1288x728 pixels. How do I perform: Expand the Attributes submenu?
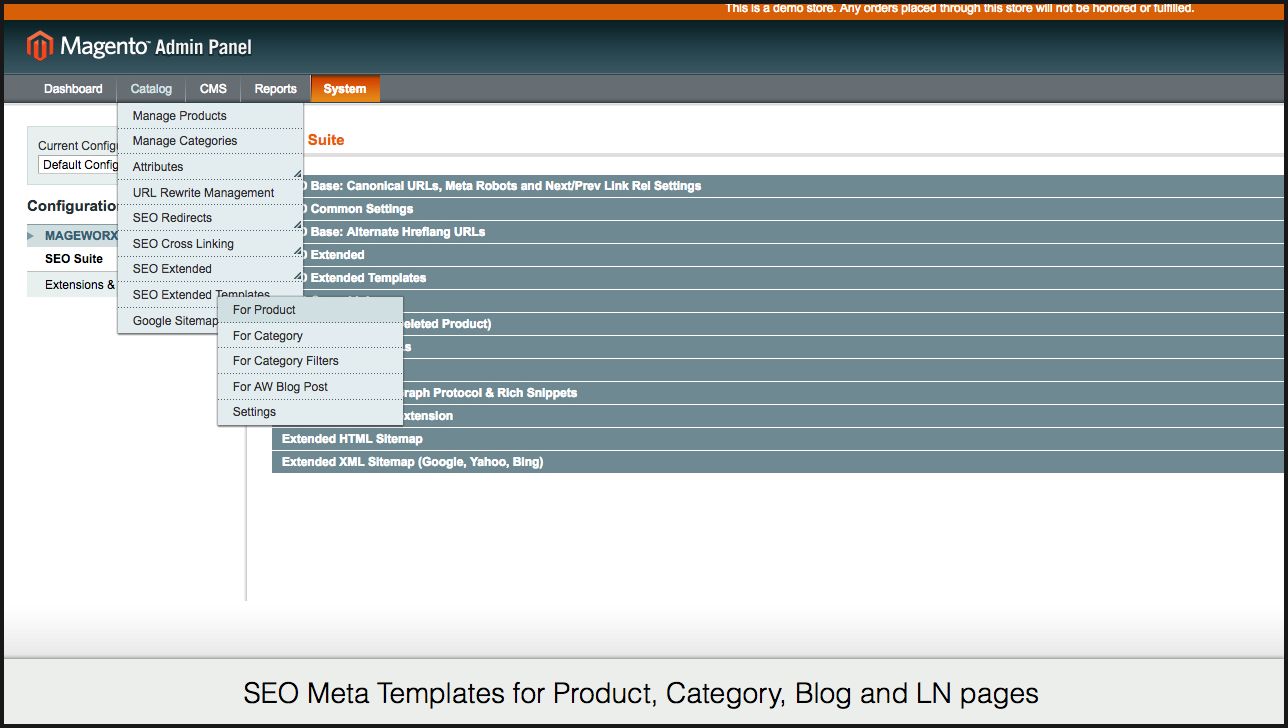pyautogui.click(x=158, y=167)
